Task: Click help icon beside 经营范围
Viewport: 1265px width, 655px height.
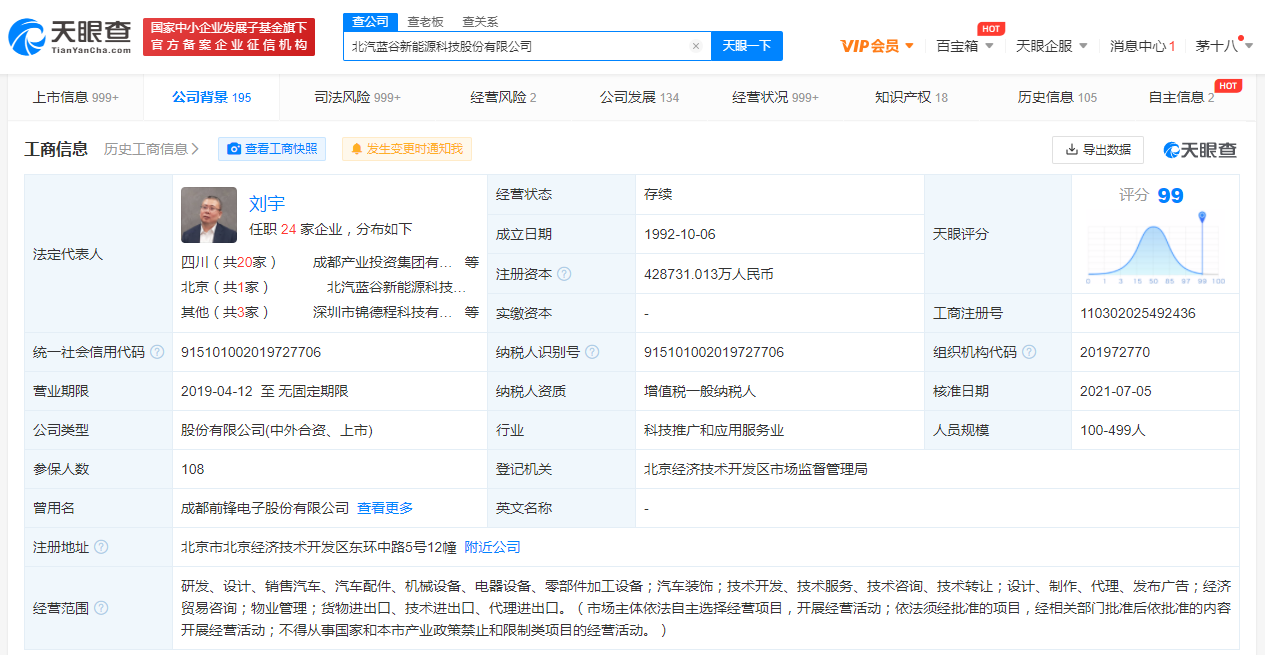Action: point(101,608)
